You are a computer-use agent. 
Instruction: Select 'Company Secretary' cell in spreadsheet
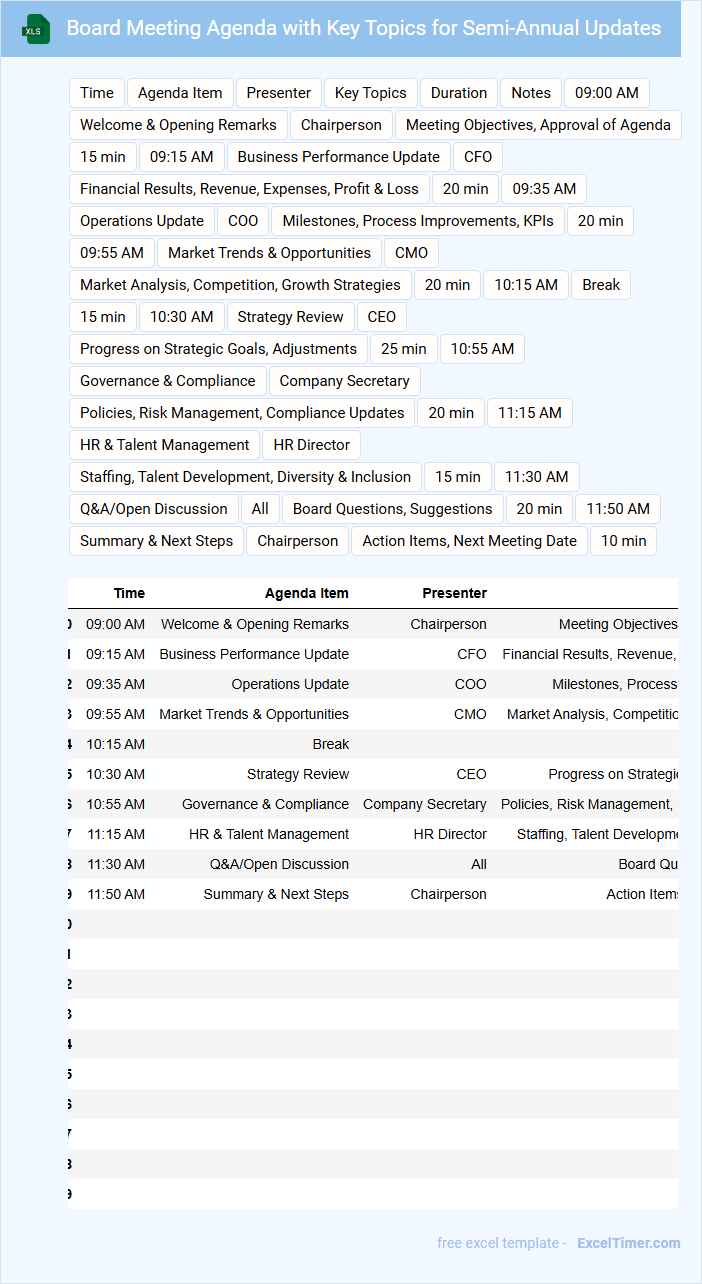pos(425,804)
